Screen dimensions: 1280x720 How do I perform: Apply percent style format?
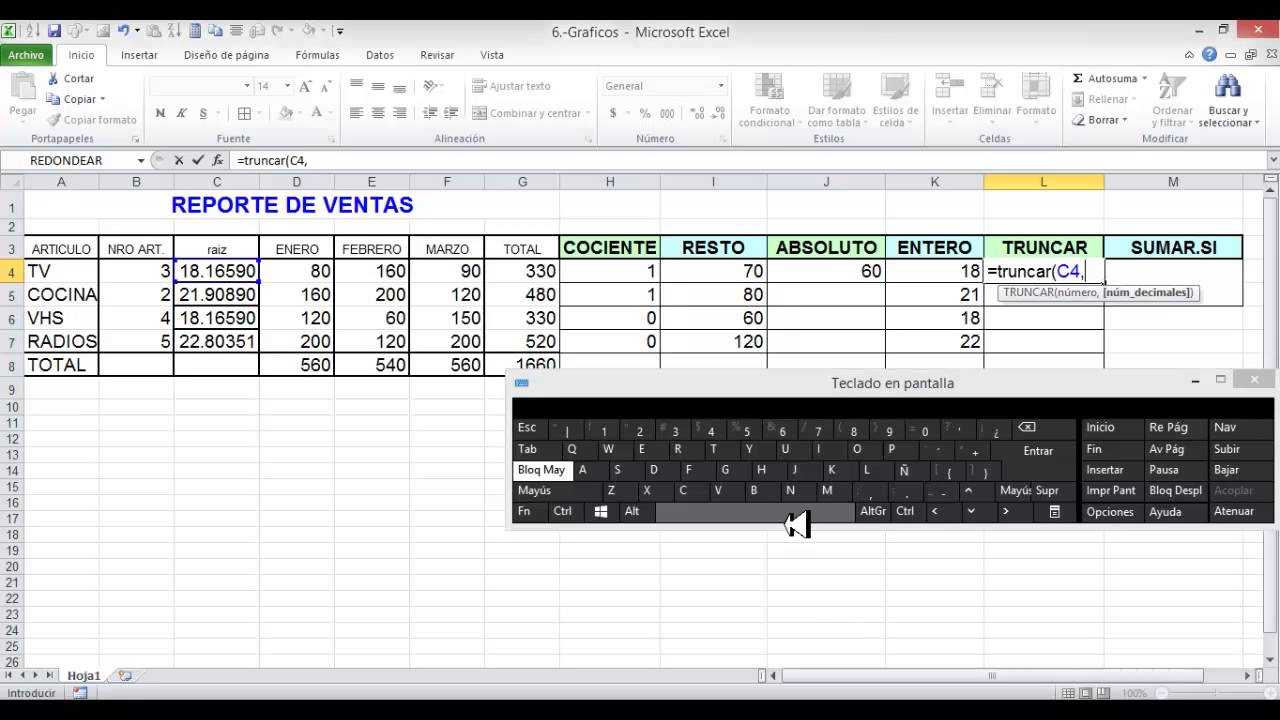645,113
